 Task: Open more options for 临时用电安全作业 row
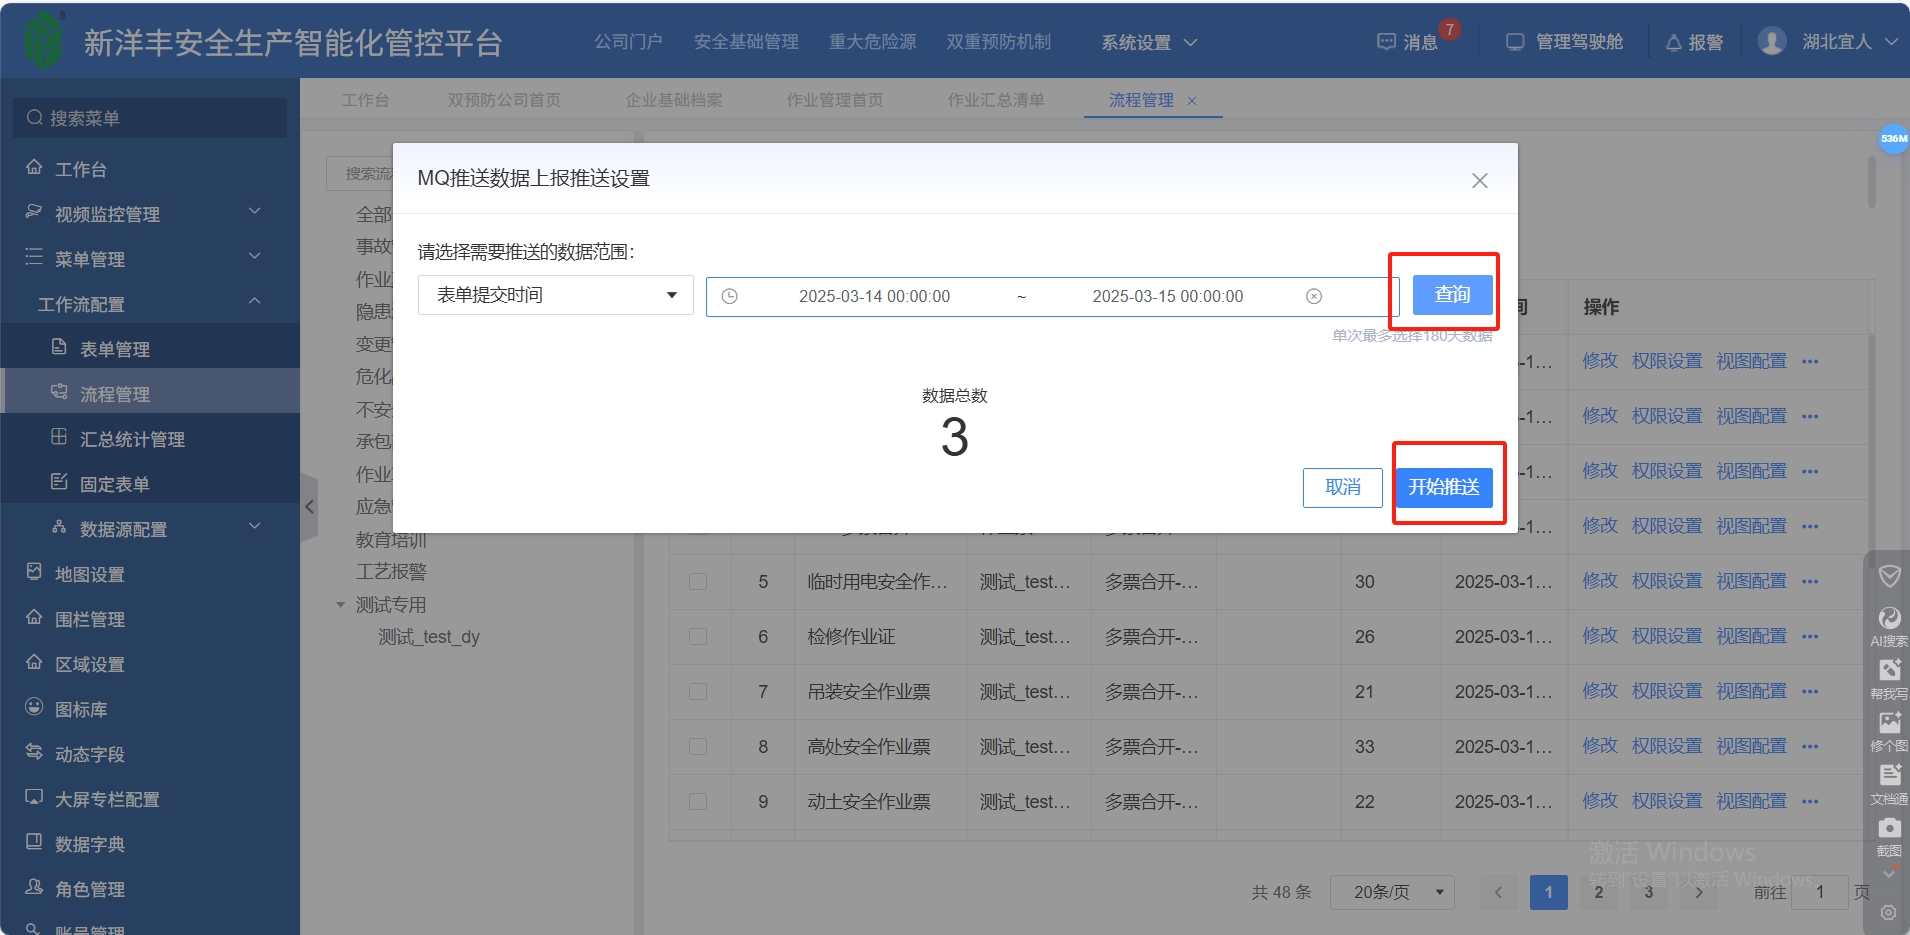coord(1810,581)
